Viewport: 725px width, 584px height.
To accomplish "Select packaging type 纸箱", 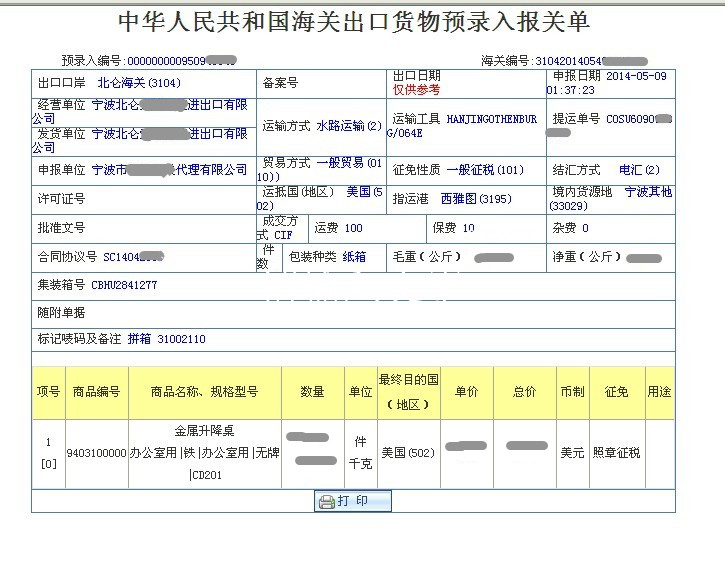I will (354, 257).
